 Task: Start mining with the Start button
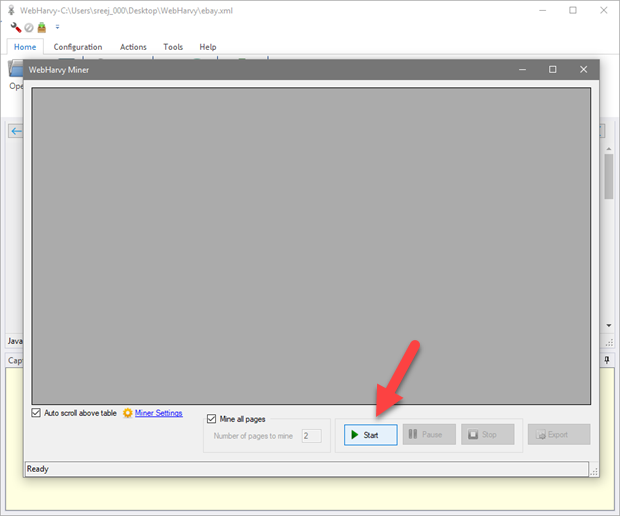(370, 435)
